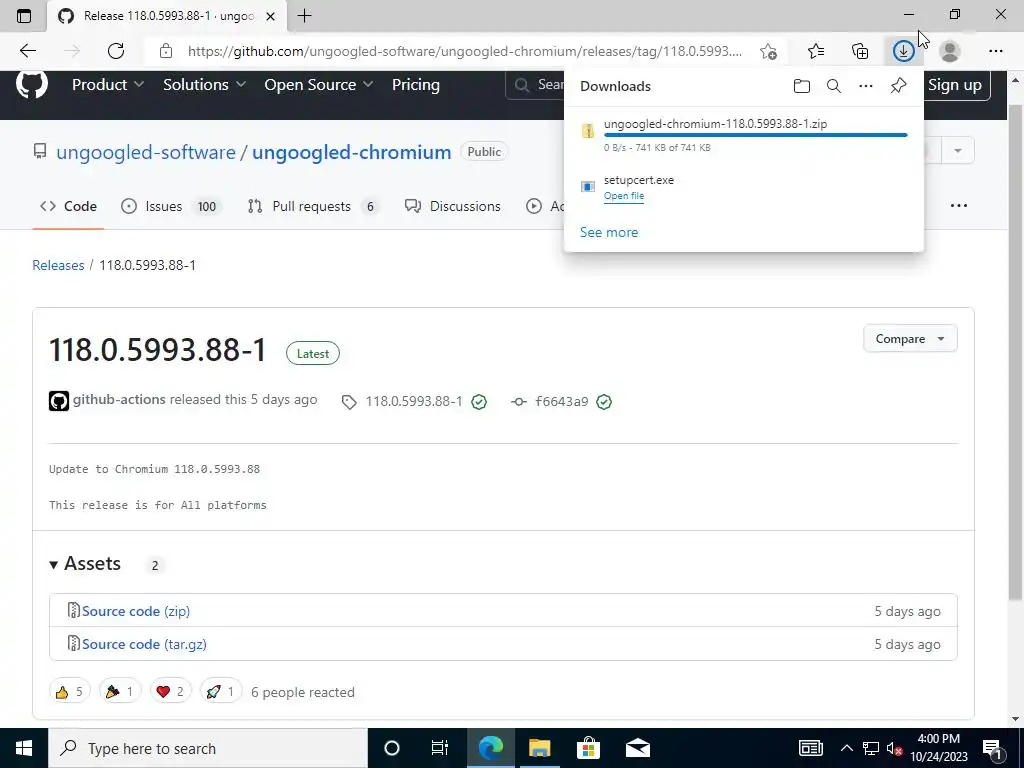
Task: Open Microsoft Store from the taskbar
Action: 588,748
